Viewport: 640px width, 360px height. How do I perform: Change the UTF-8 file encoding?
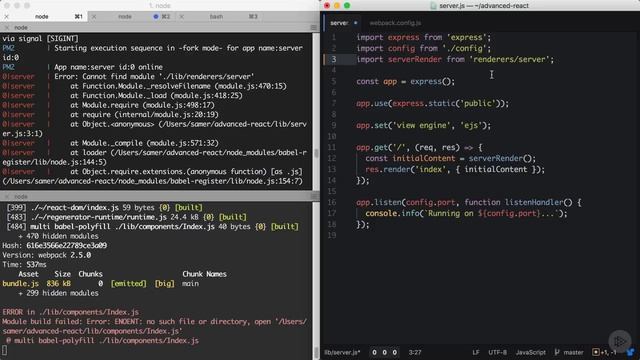[x=498, y=352]
